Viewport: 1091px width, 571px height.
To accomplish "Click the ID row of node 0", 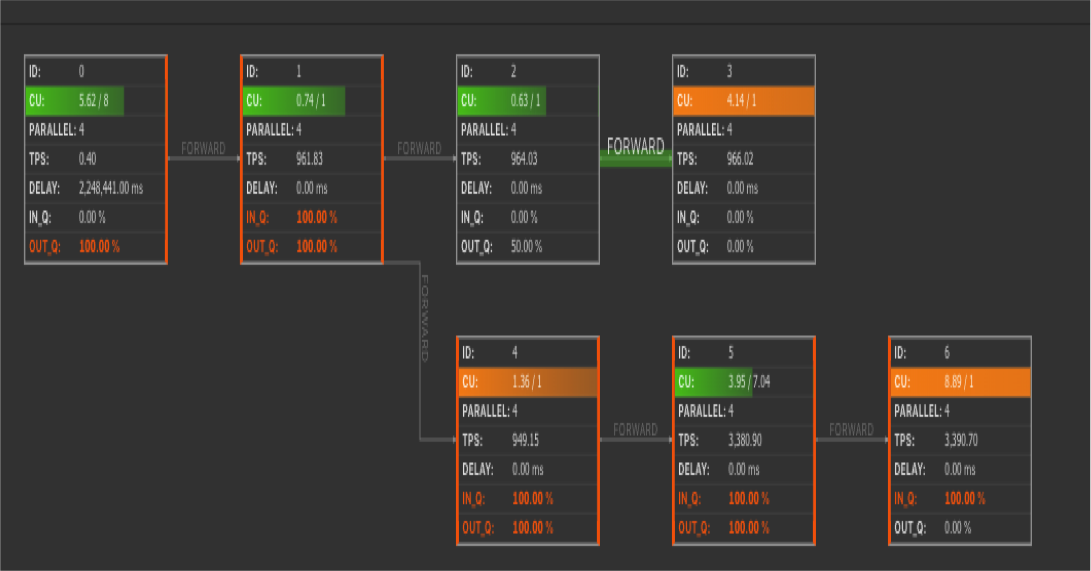I will 95,72.
